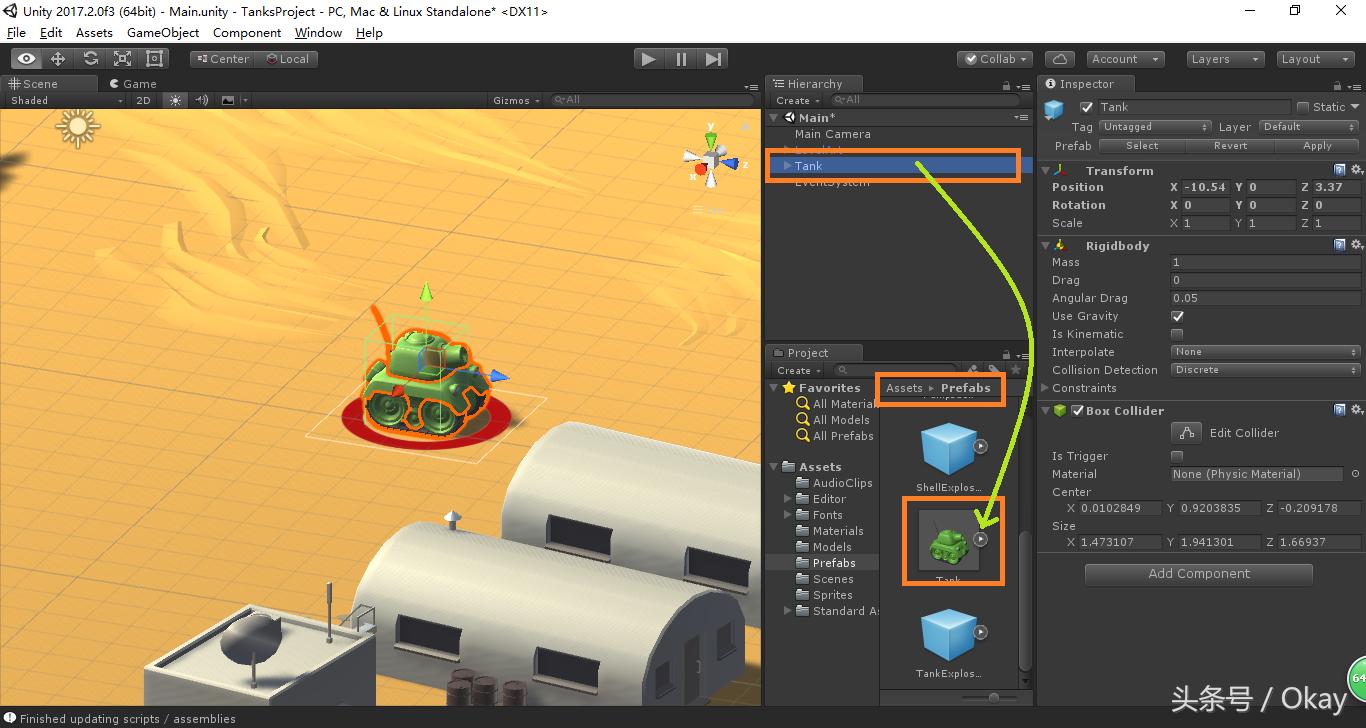Select the Rotate tool
The height and width of the screenshot is (728, 1366).
click(x=90, y=58)
